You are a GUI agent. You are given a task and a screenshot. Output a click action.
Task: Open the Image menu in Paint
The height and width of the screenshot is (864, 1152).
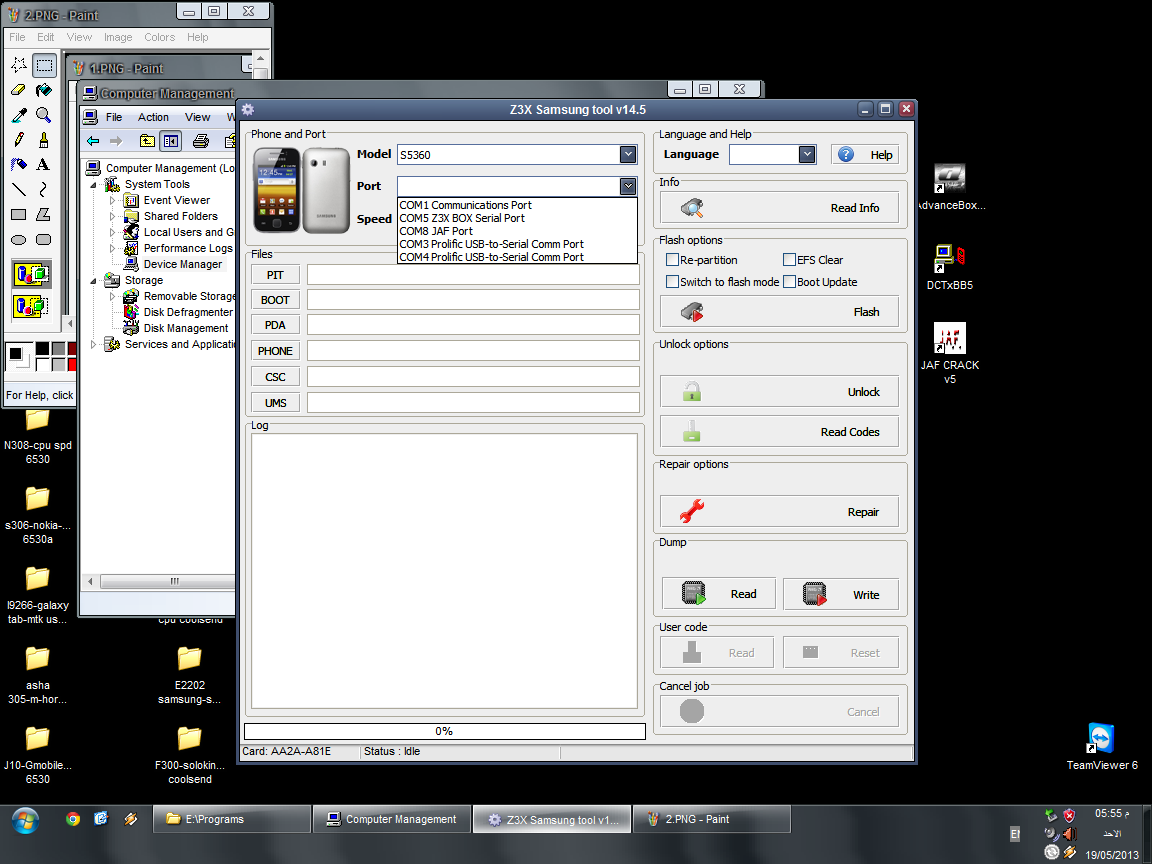coord(118,37)
